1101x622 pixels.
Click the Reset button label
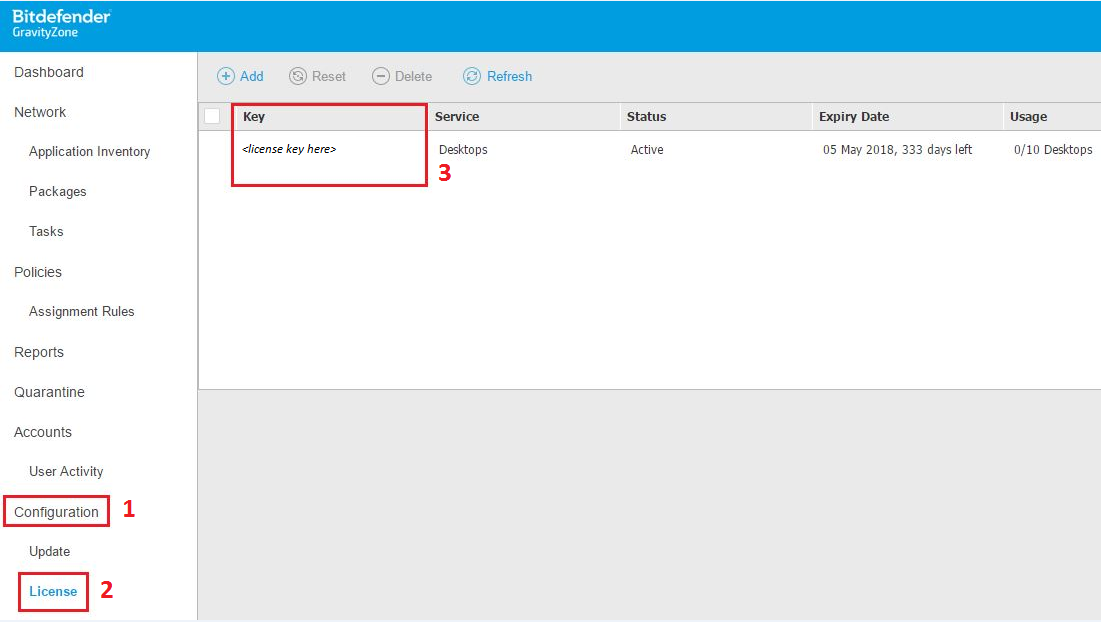coord(329,77)
